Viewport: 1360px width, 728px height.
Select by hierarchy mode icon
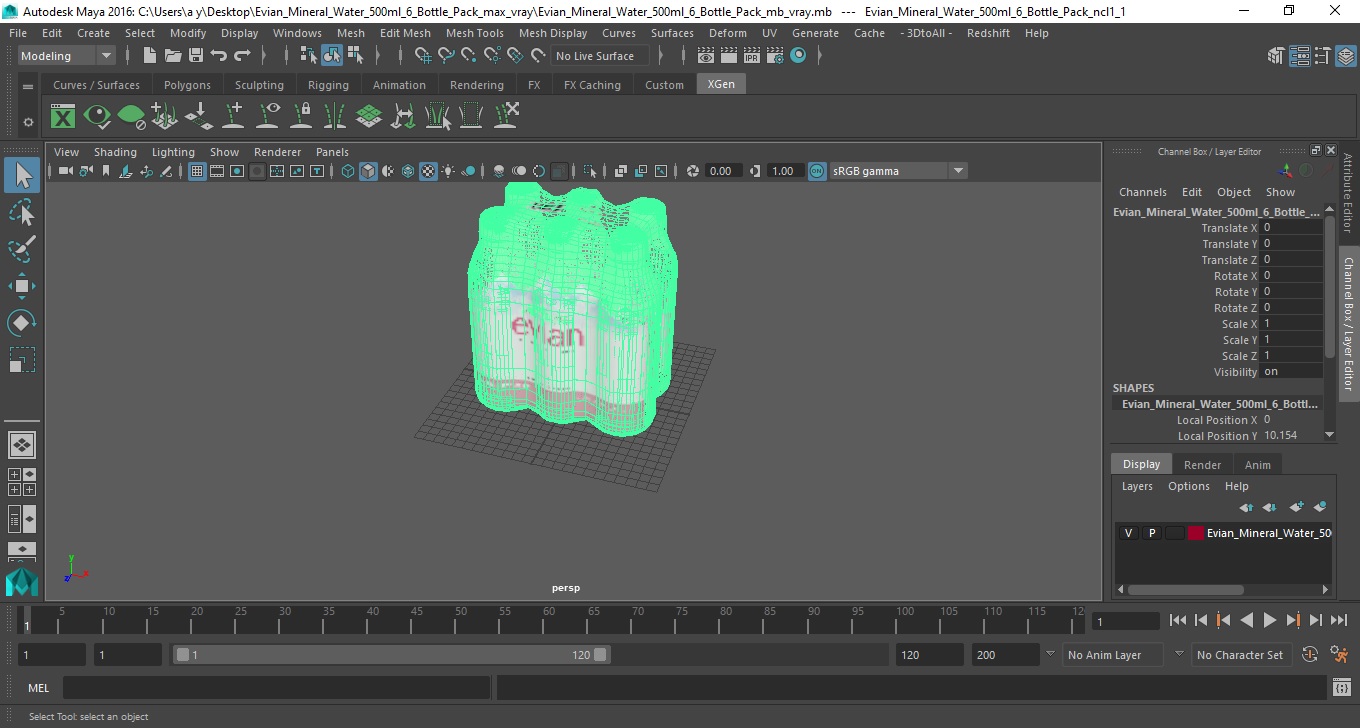(x=308, y=56)
